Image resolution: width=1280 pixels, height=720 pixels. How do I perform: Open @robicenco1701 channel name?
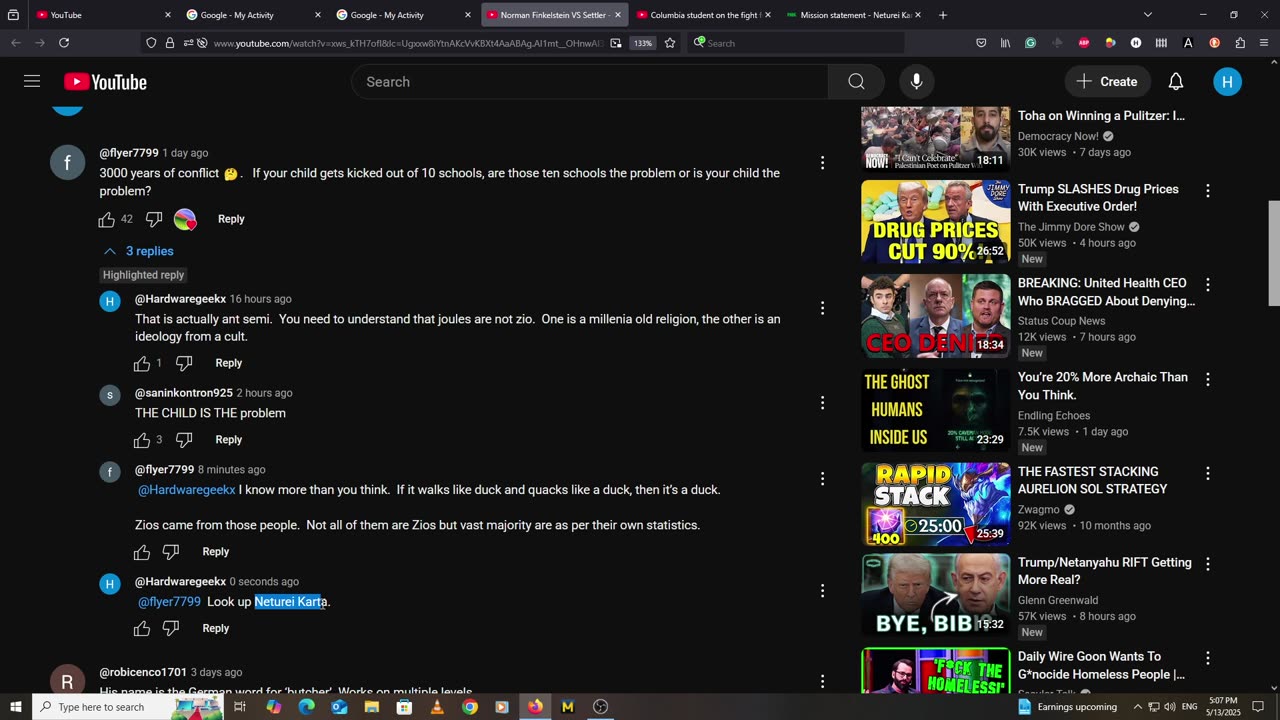pos(143,672)
